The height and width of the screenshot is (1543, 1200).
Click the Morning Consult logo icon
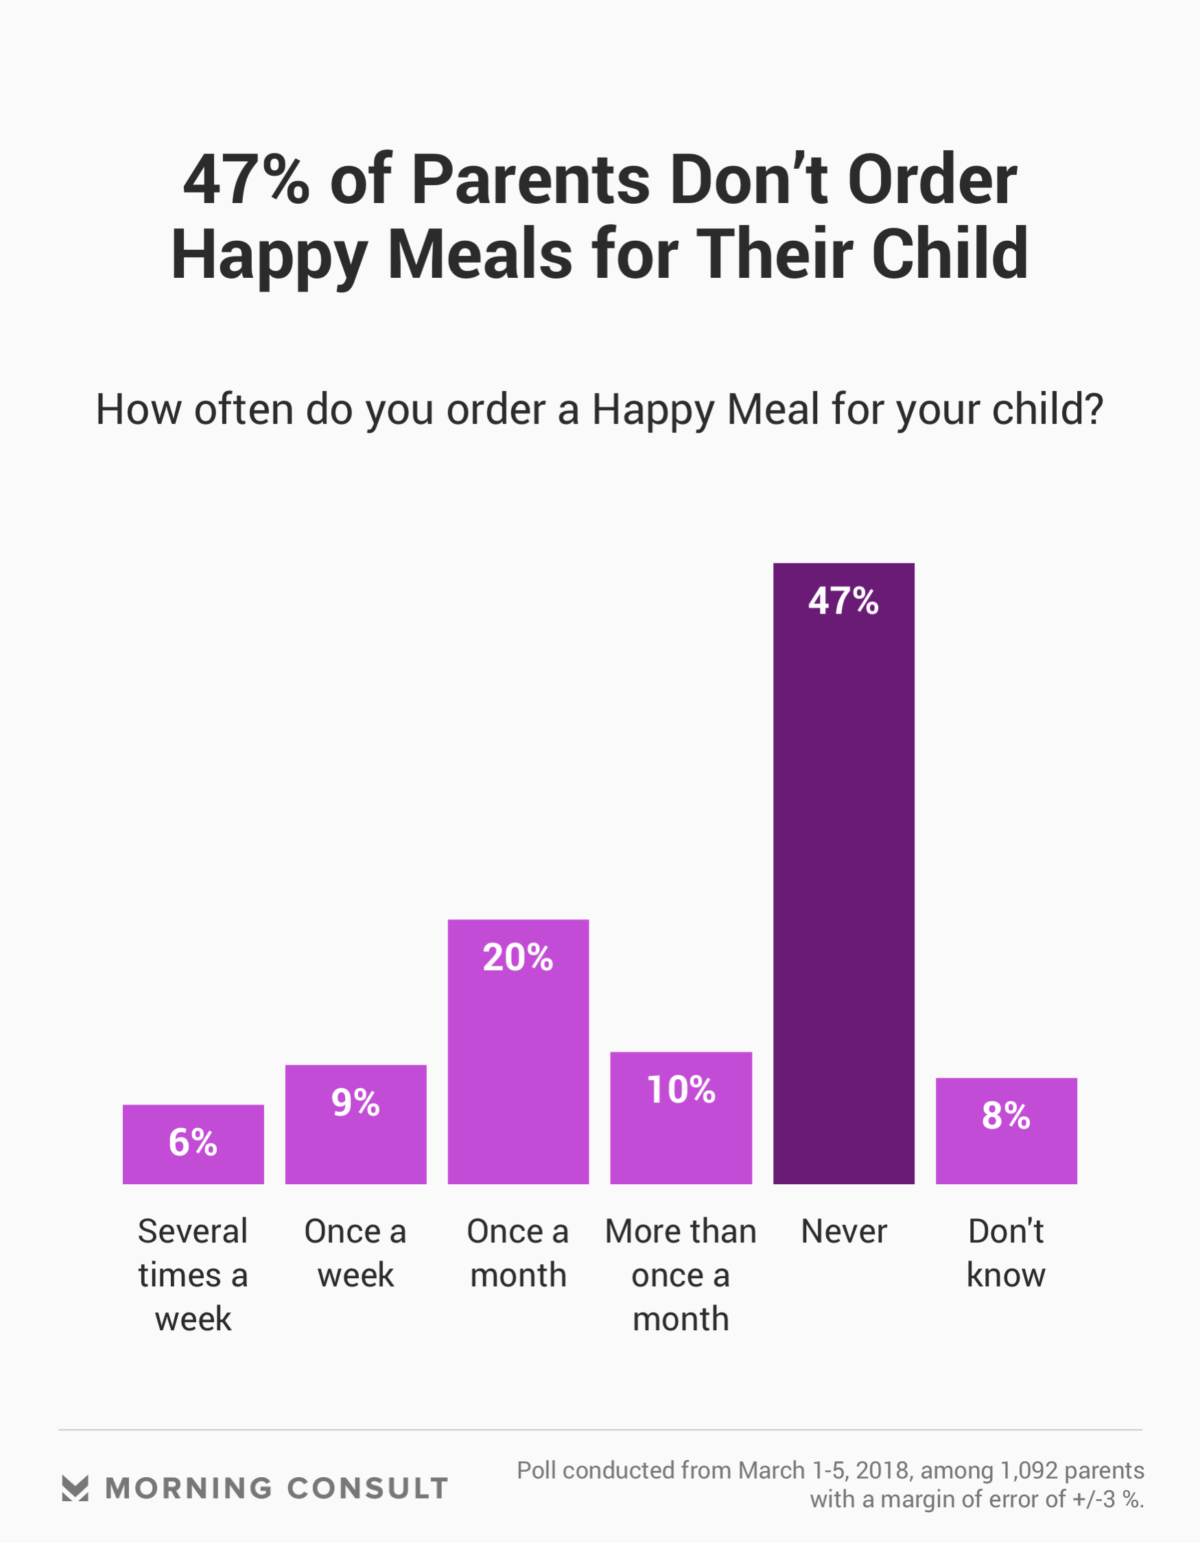(x=75, y=1488)
